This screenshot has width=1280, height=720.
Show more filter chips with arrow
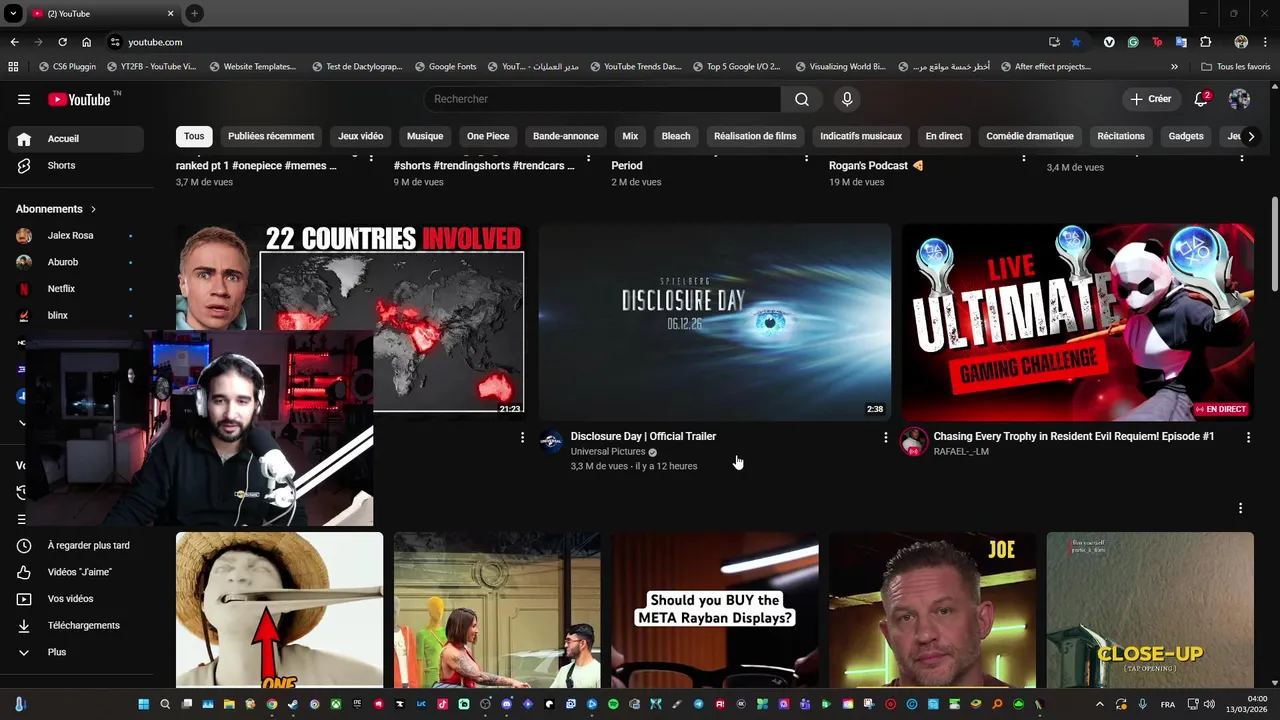point(1250,136)
